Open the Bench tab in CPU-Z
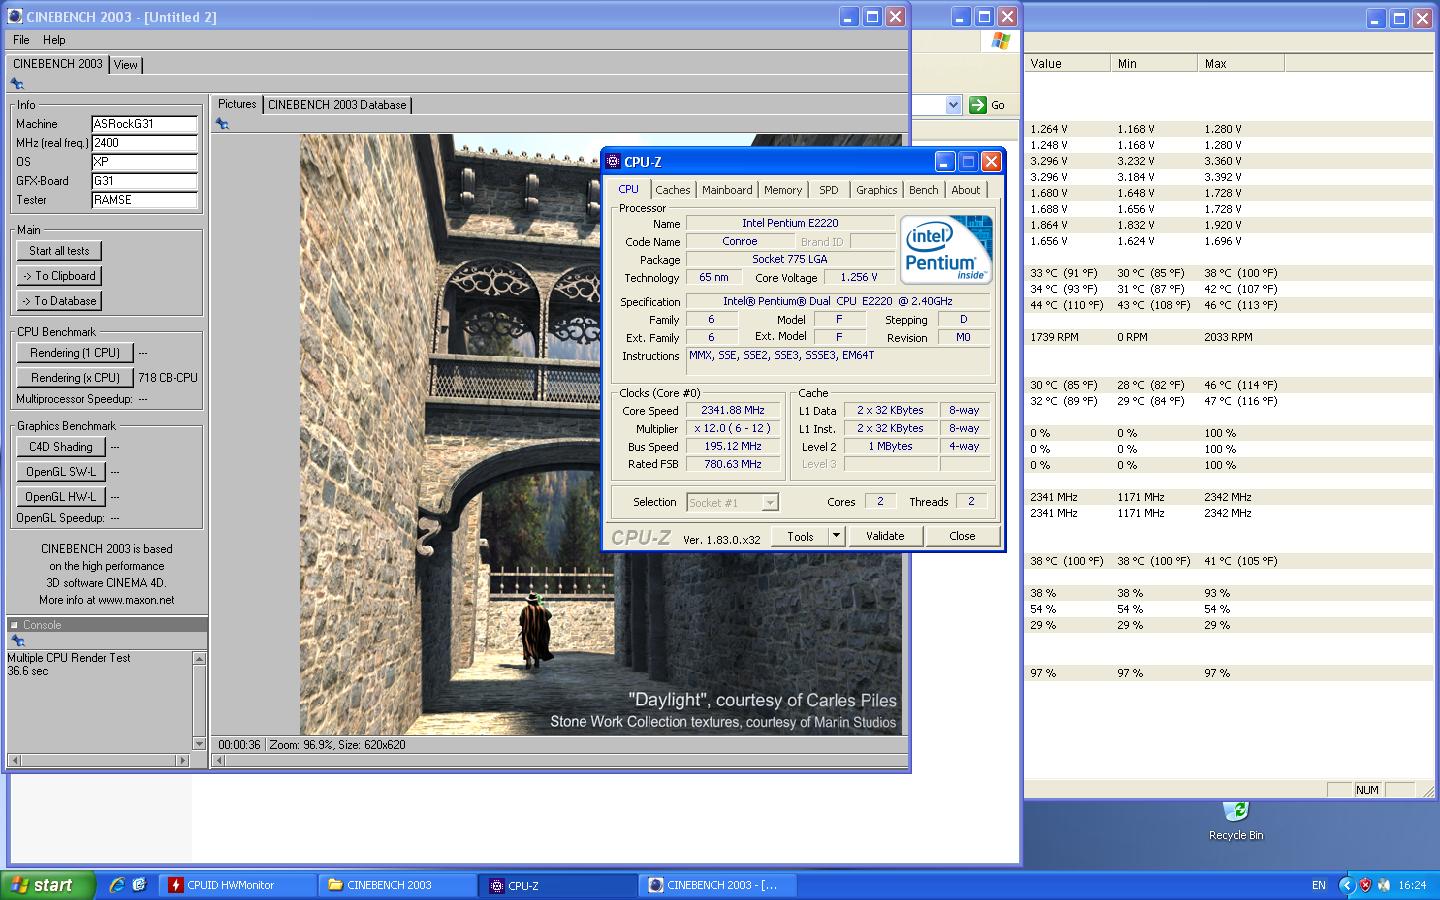 pyautogui.click(x=924, y=190)
